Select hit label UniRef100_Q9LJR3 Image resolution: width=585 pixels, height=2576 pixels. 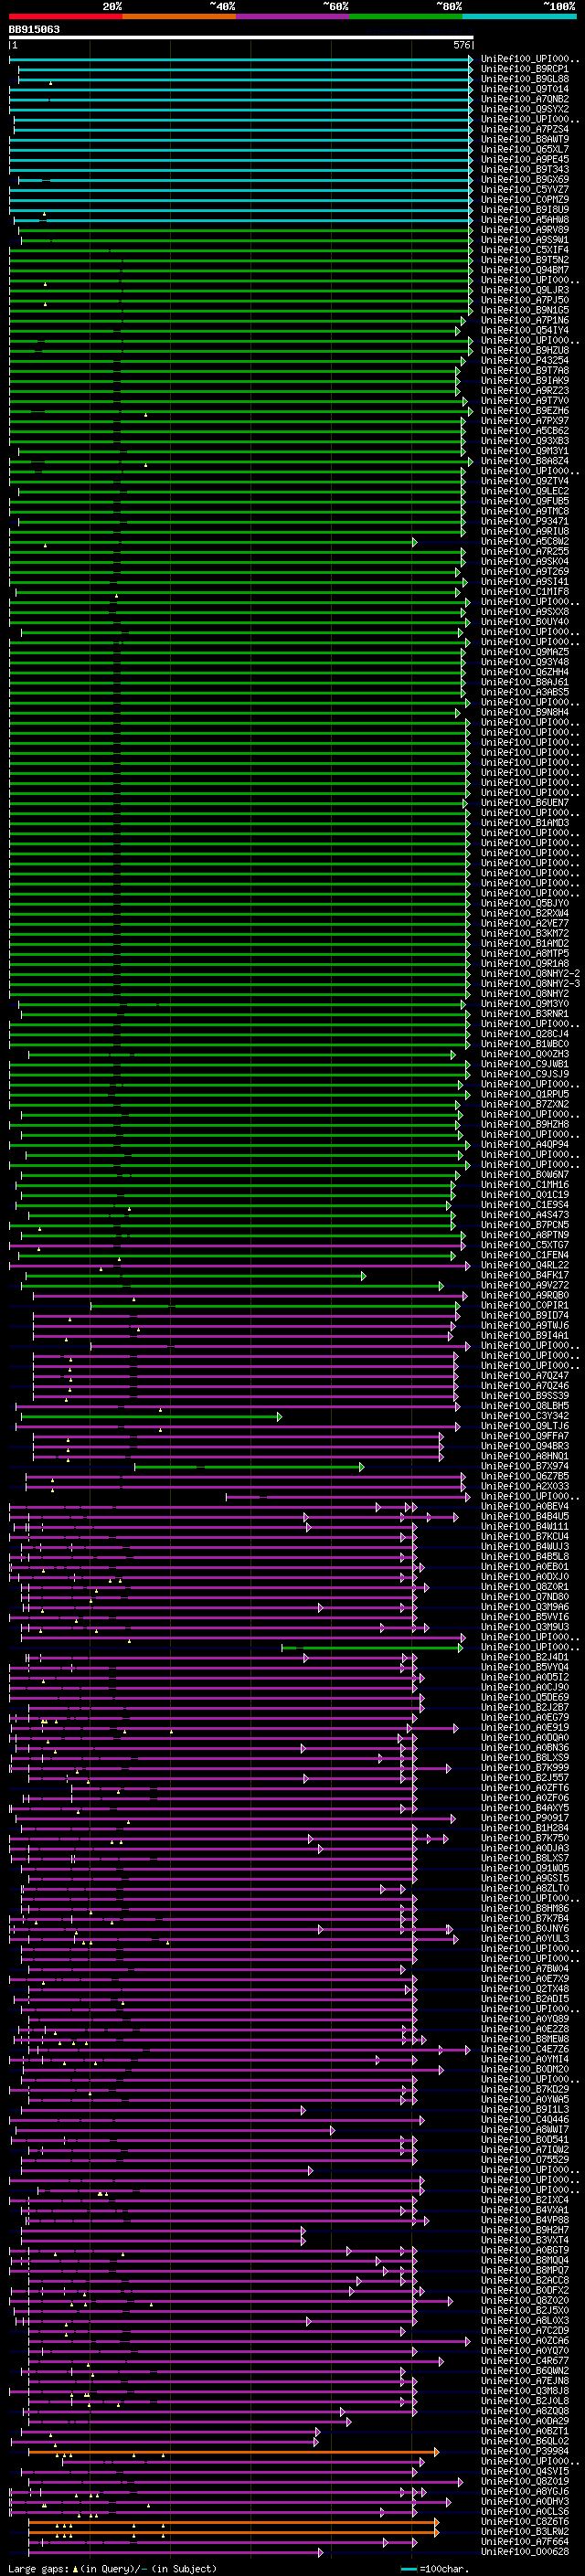524,290
